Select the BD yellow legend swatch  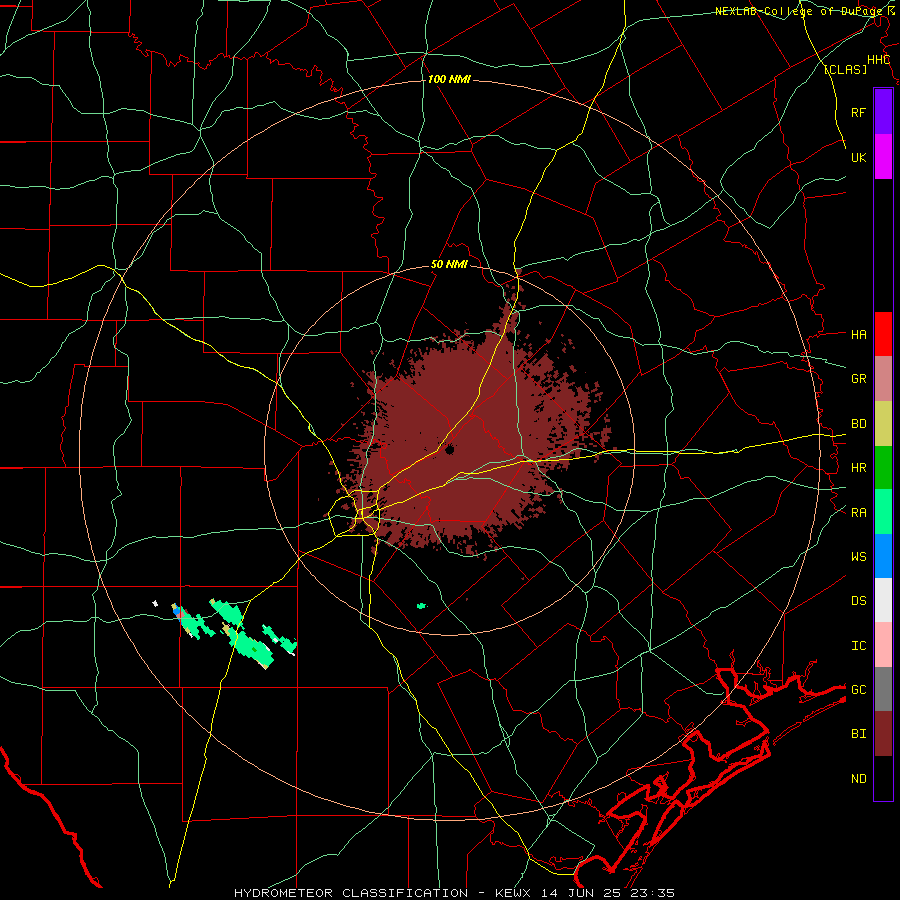pyautogui.click(x=883, y=424)
